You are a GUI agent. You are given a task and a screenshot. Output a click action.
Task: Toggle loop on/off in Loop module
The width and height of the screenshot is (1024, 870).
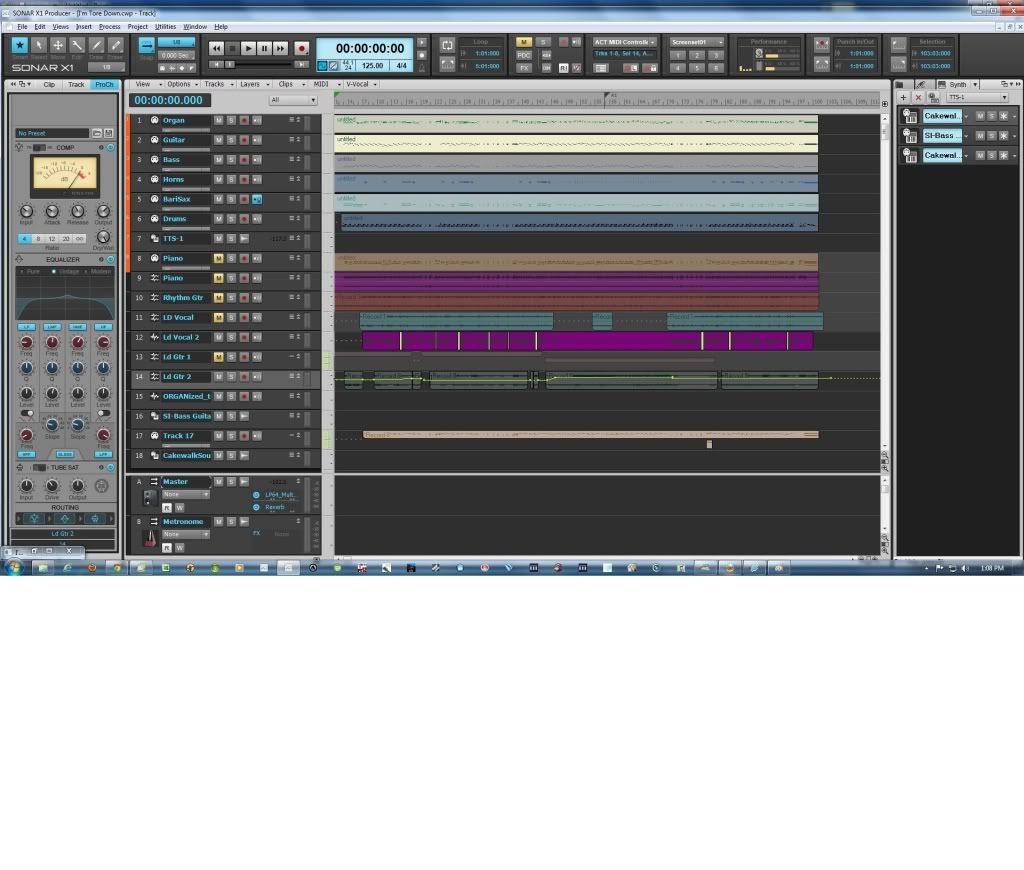(447, 46)
